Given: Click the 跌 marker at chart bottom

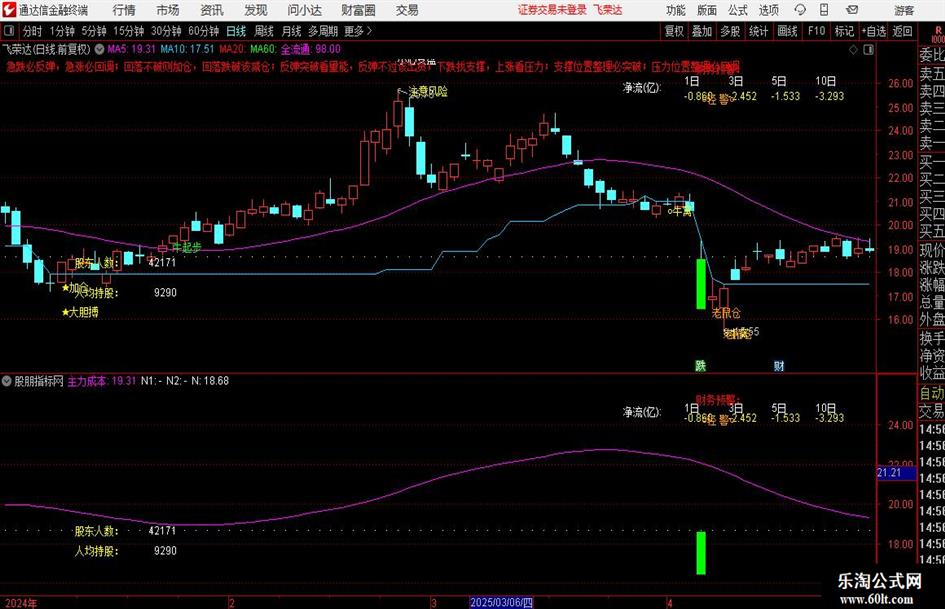Looking at the screenshot, I should coord(700,365).
